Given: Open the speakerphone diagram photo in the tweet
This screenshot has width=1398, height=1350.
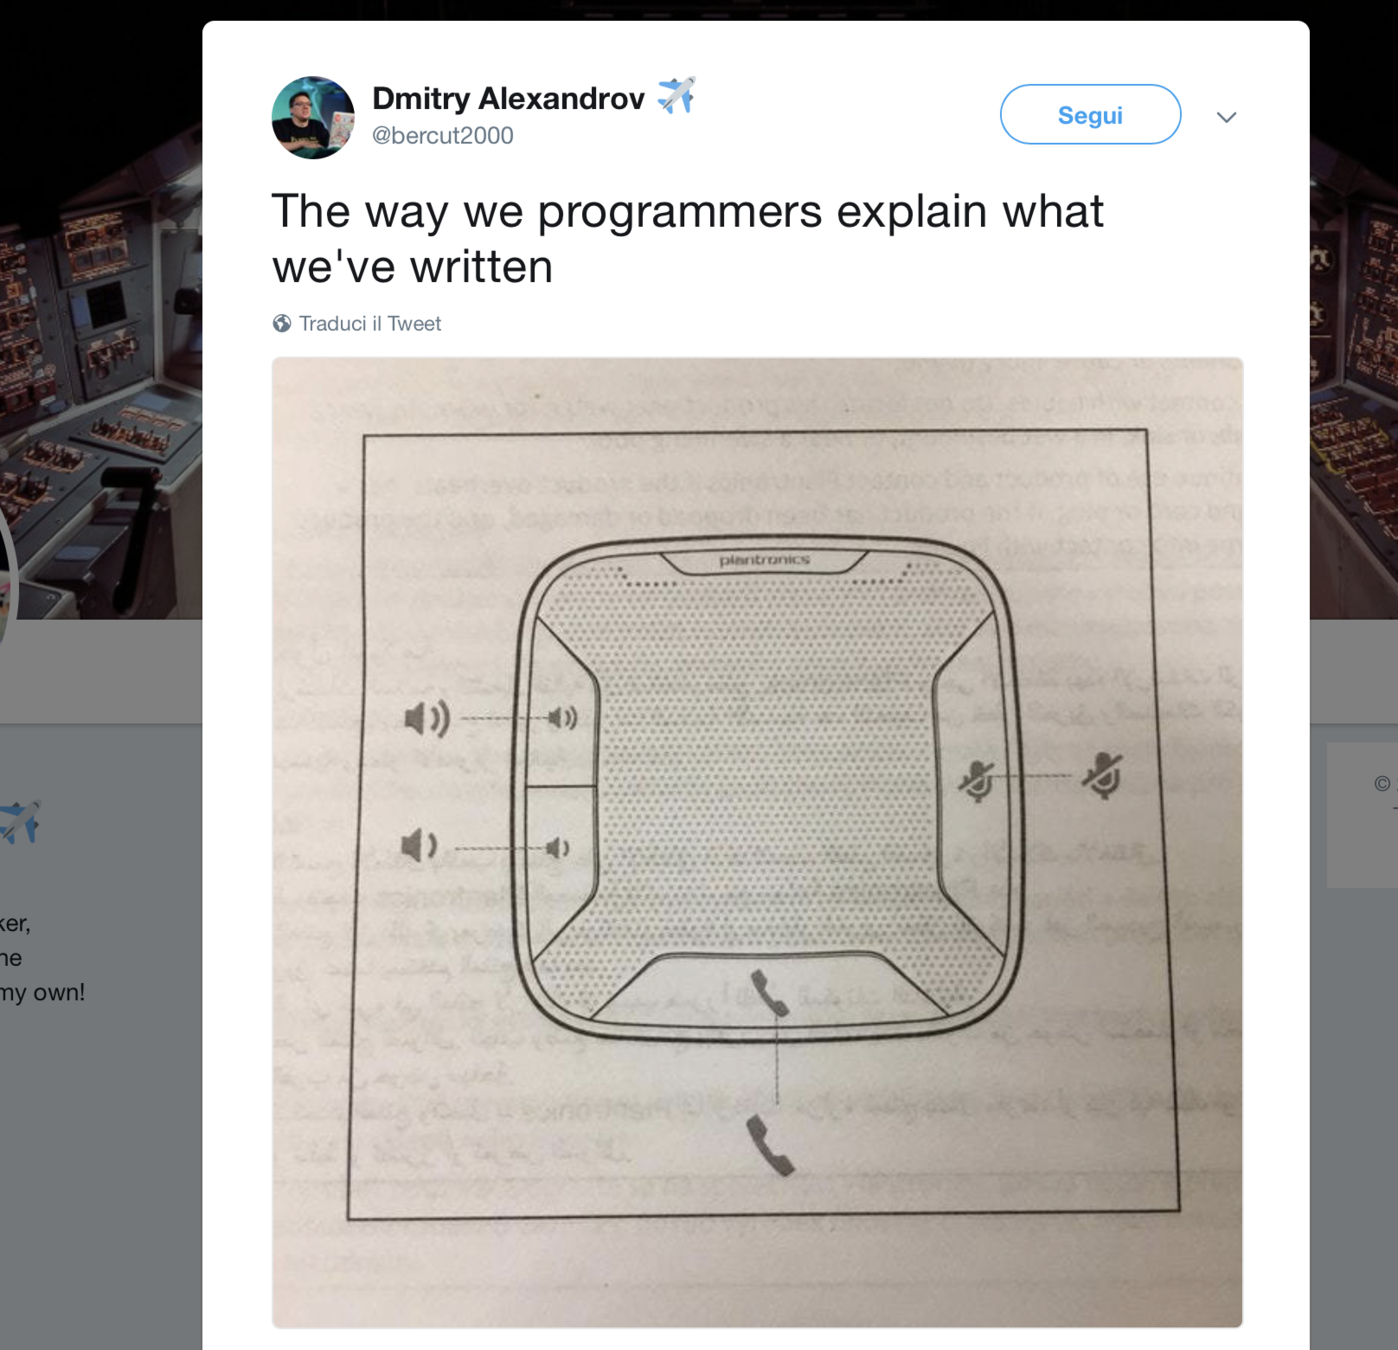Looking at the screenshot, I should [757, 842].
